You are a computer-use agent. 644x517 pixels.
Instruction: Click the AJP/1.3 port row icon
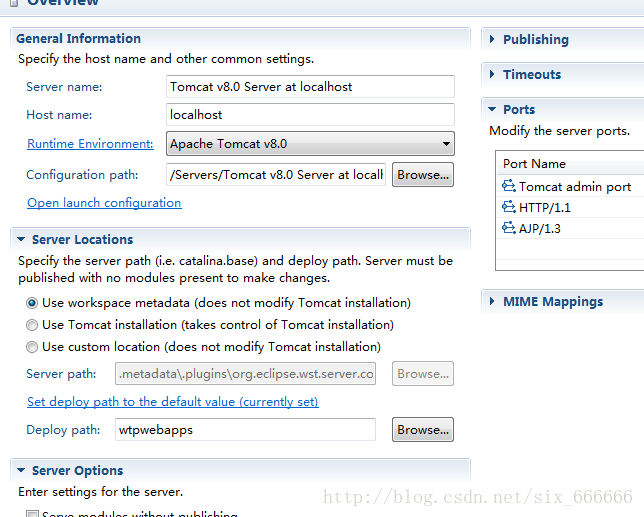508,227
